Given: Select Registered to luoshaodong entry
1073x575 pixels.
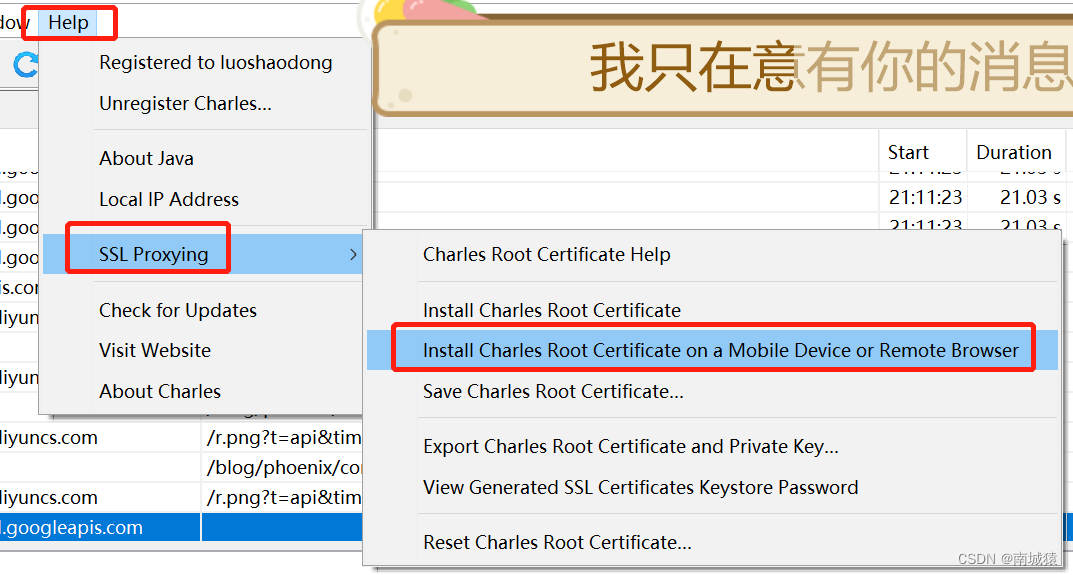Looking at the screenshot, I should (x=216, y=62).
